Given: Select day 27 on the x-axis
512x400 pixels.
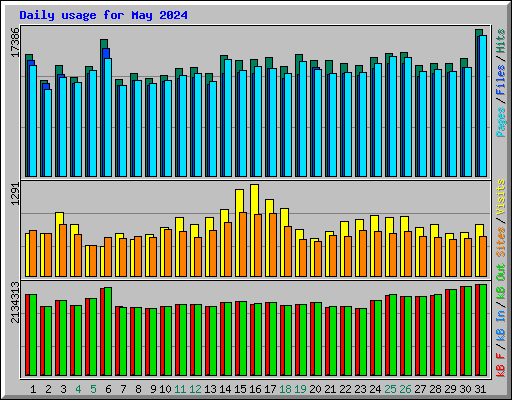Looking at the screenshot, I should 420,389.
